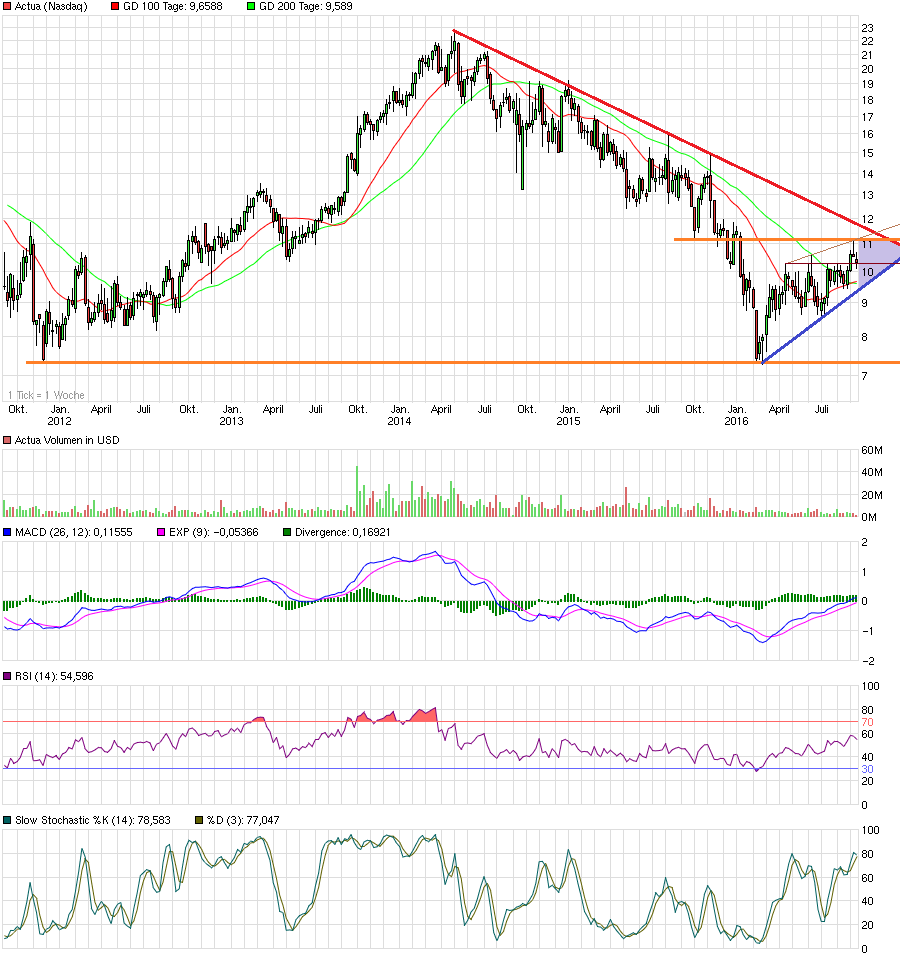The height and width of the screenshot is (958, 900).
Task: Click the Actua Volumen legend swatch
Action: point(7,441)
